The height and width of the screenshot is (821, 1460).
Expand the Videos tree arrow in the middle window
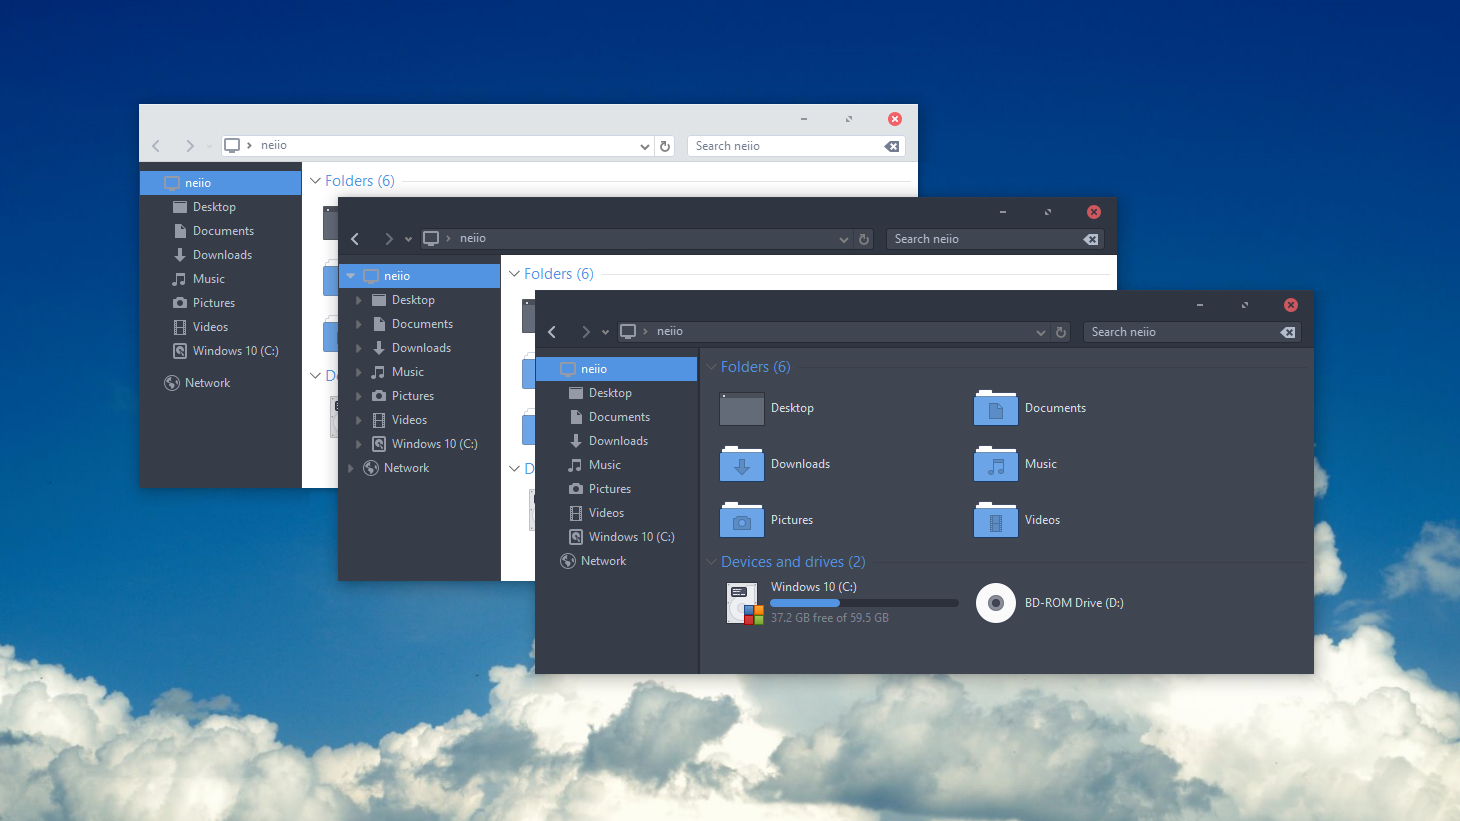click(x=359, y=420)
